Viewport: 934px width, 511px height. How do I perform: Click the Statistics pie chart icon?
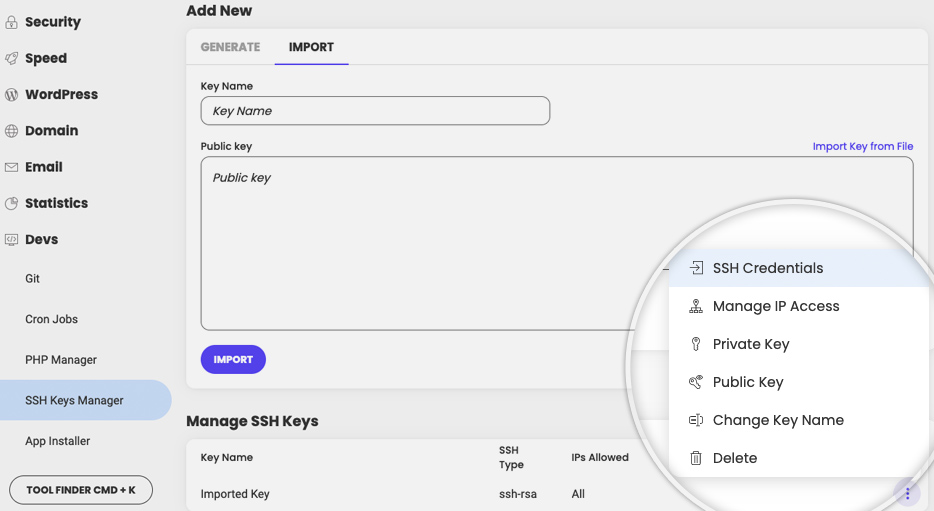(11, 204)
